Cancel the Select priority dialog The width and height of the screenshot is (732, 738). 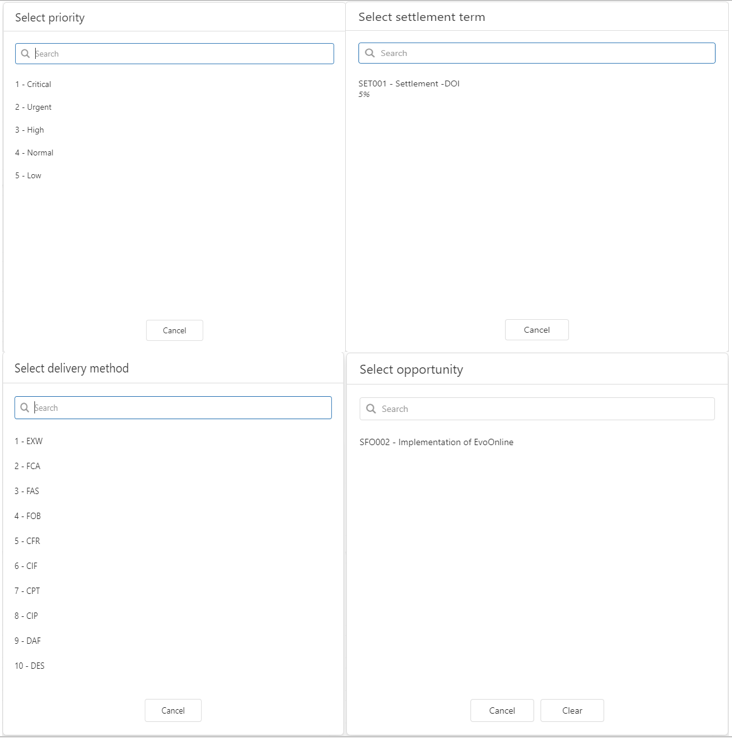click(174, 331)
